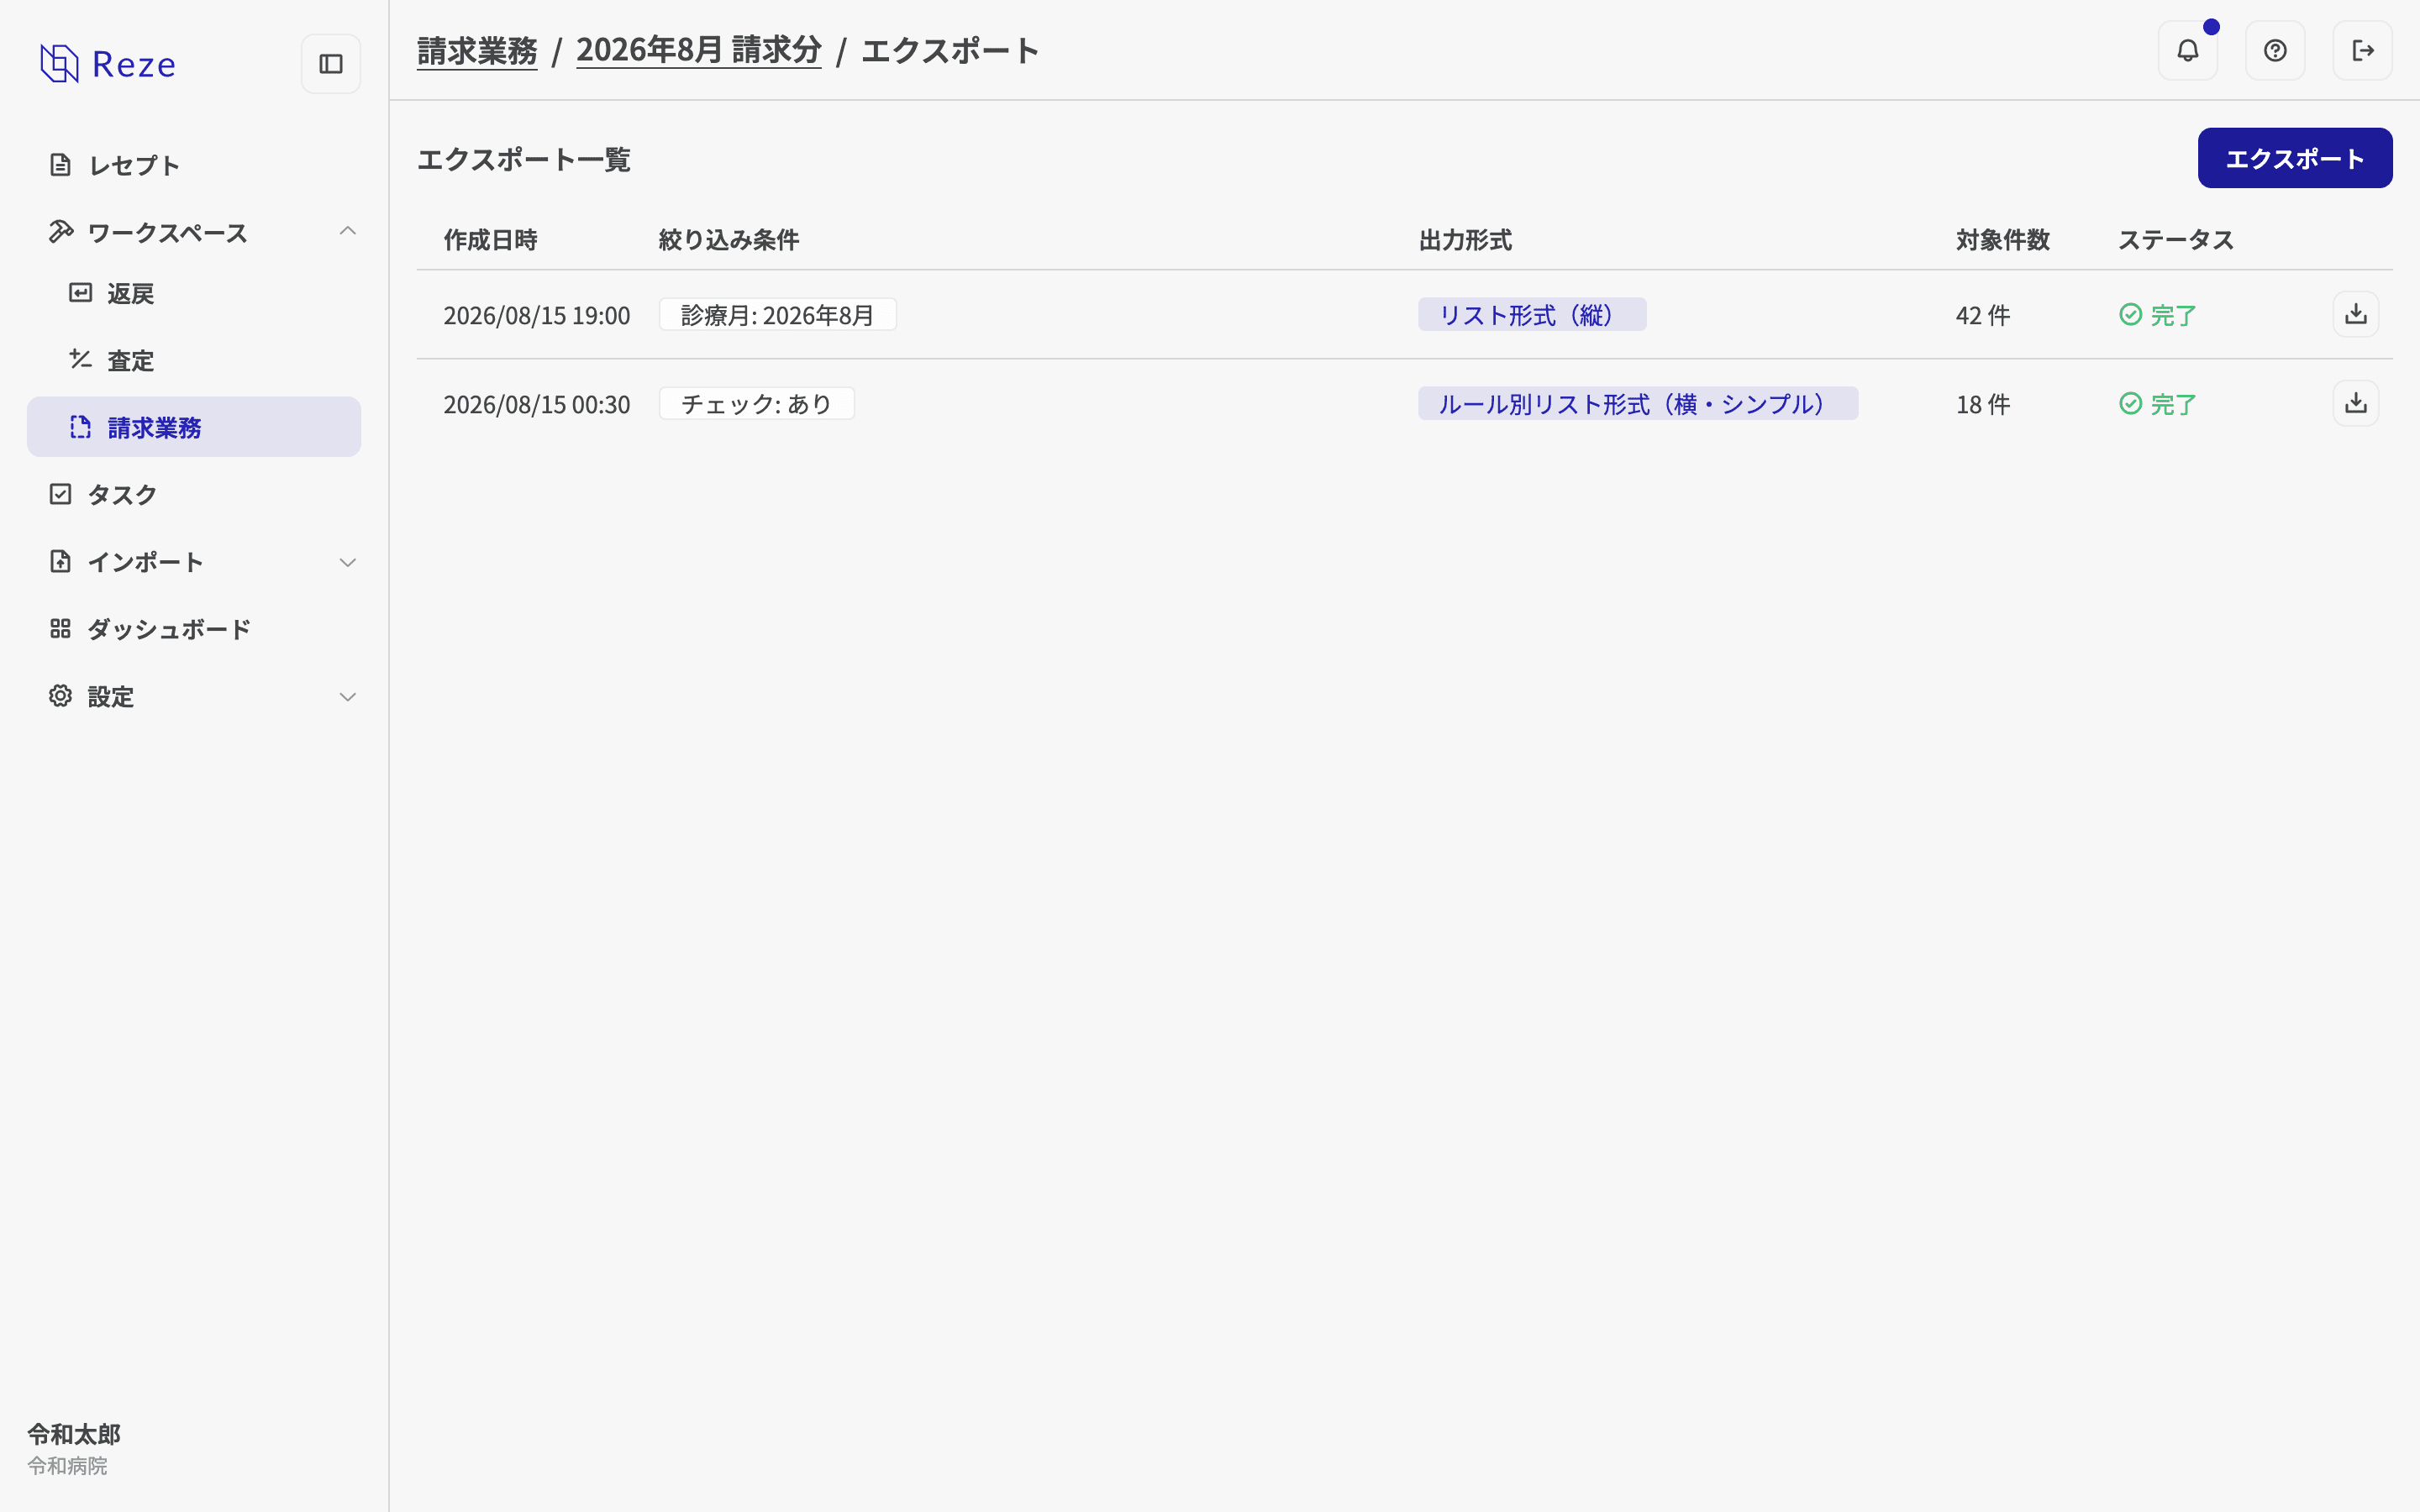The height and width of the screenshot is (1512, 2420).
Task: Click the 作成日時 column header
Action: [x=490, y=240]
